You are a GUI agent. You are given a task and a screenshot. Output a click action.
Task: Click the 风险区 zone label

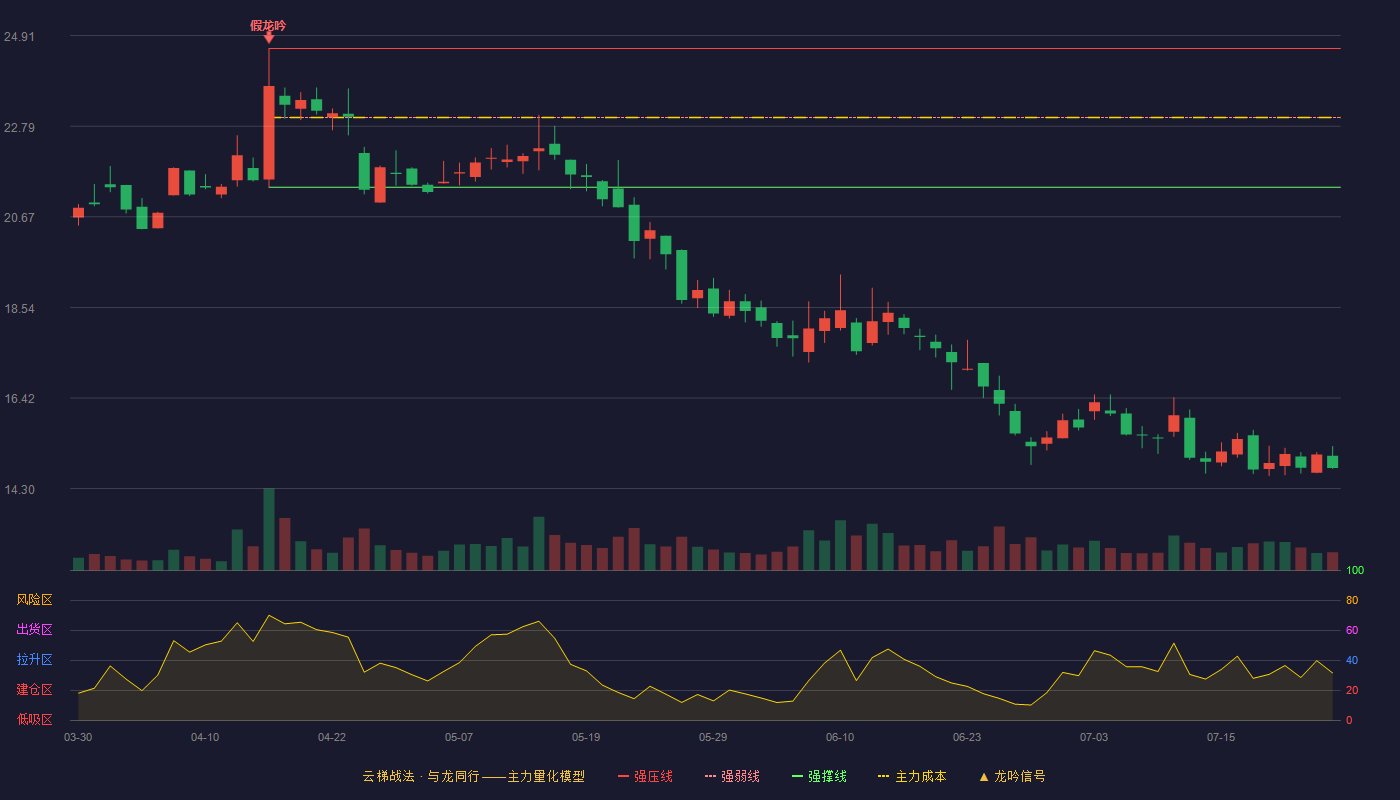click(34, 600)
